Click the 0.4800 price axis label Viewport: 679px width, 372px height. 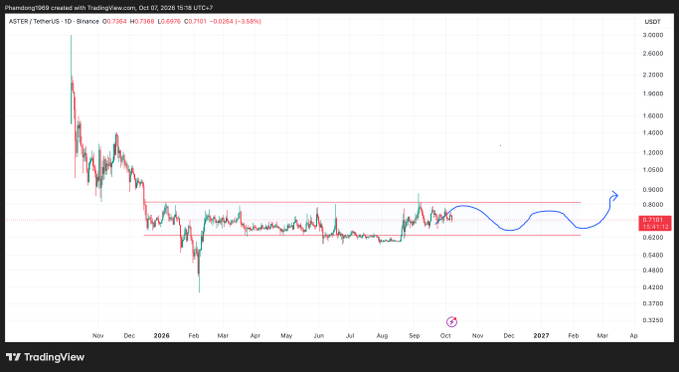point(653,270)
